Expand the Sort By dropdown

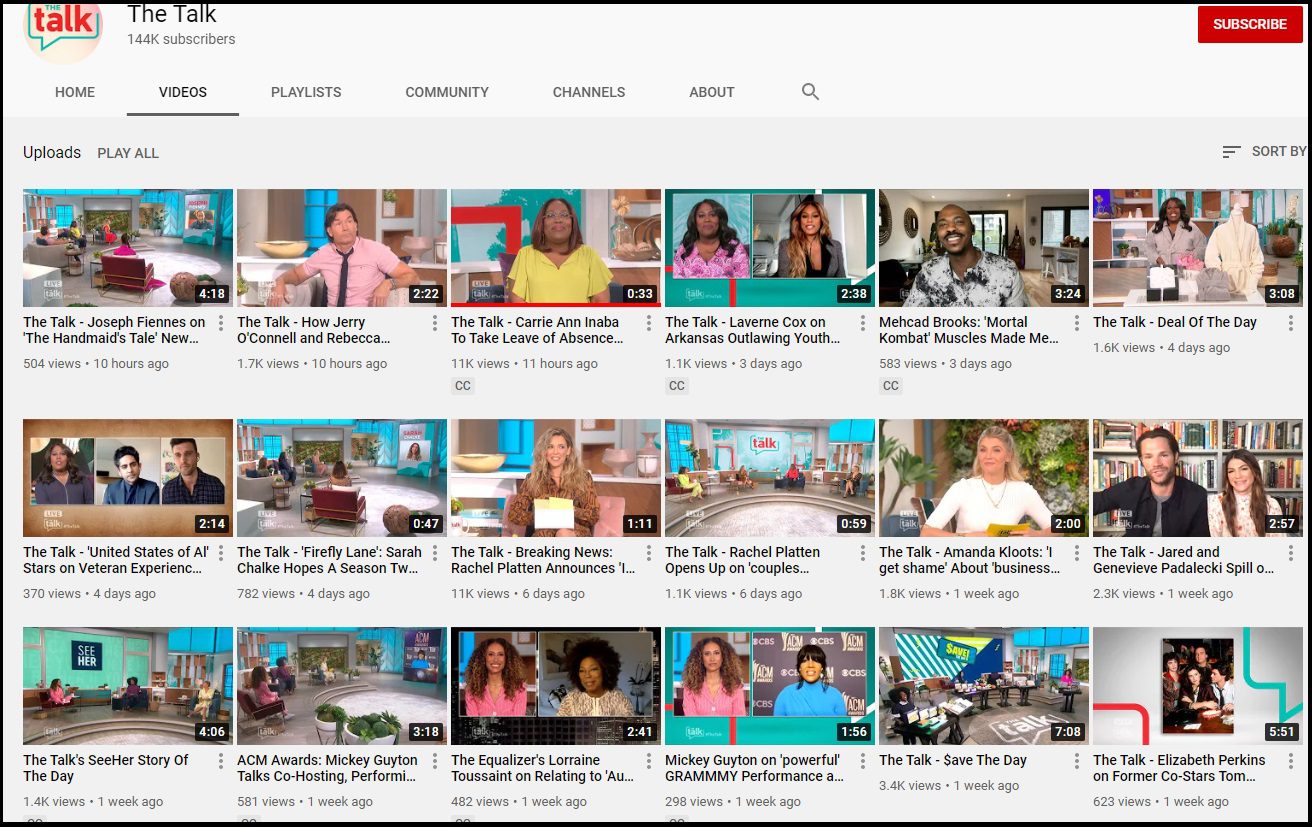[x=1264, y=151]
